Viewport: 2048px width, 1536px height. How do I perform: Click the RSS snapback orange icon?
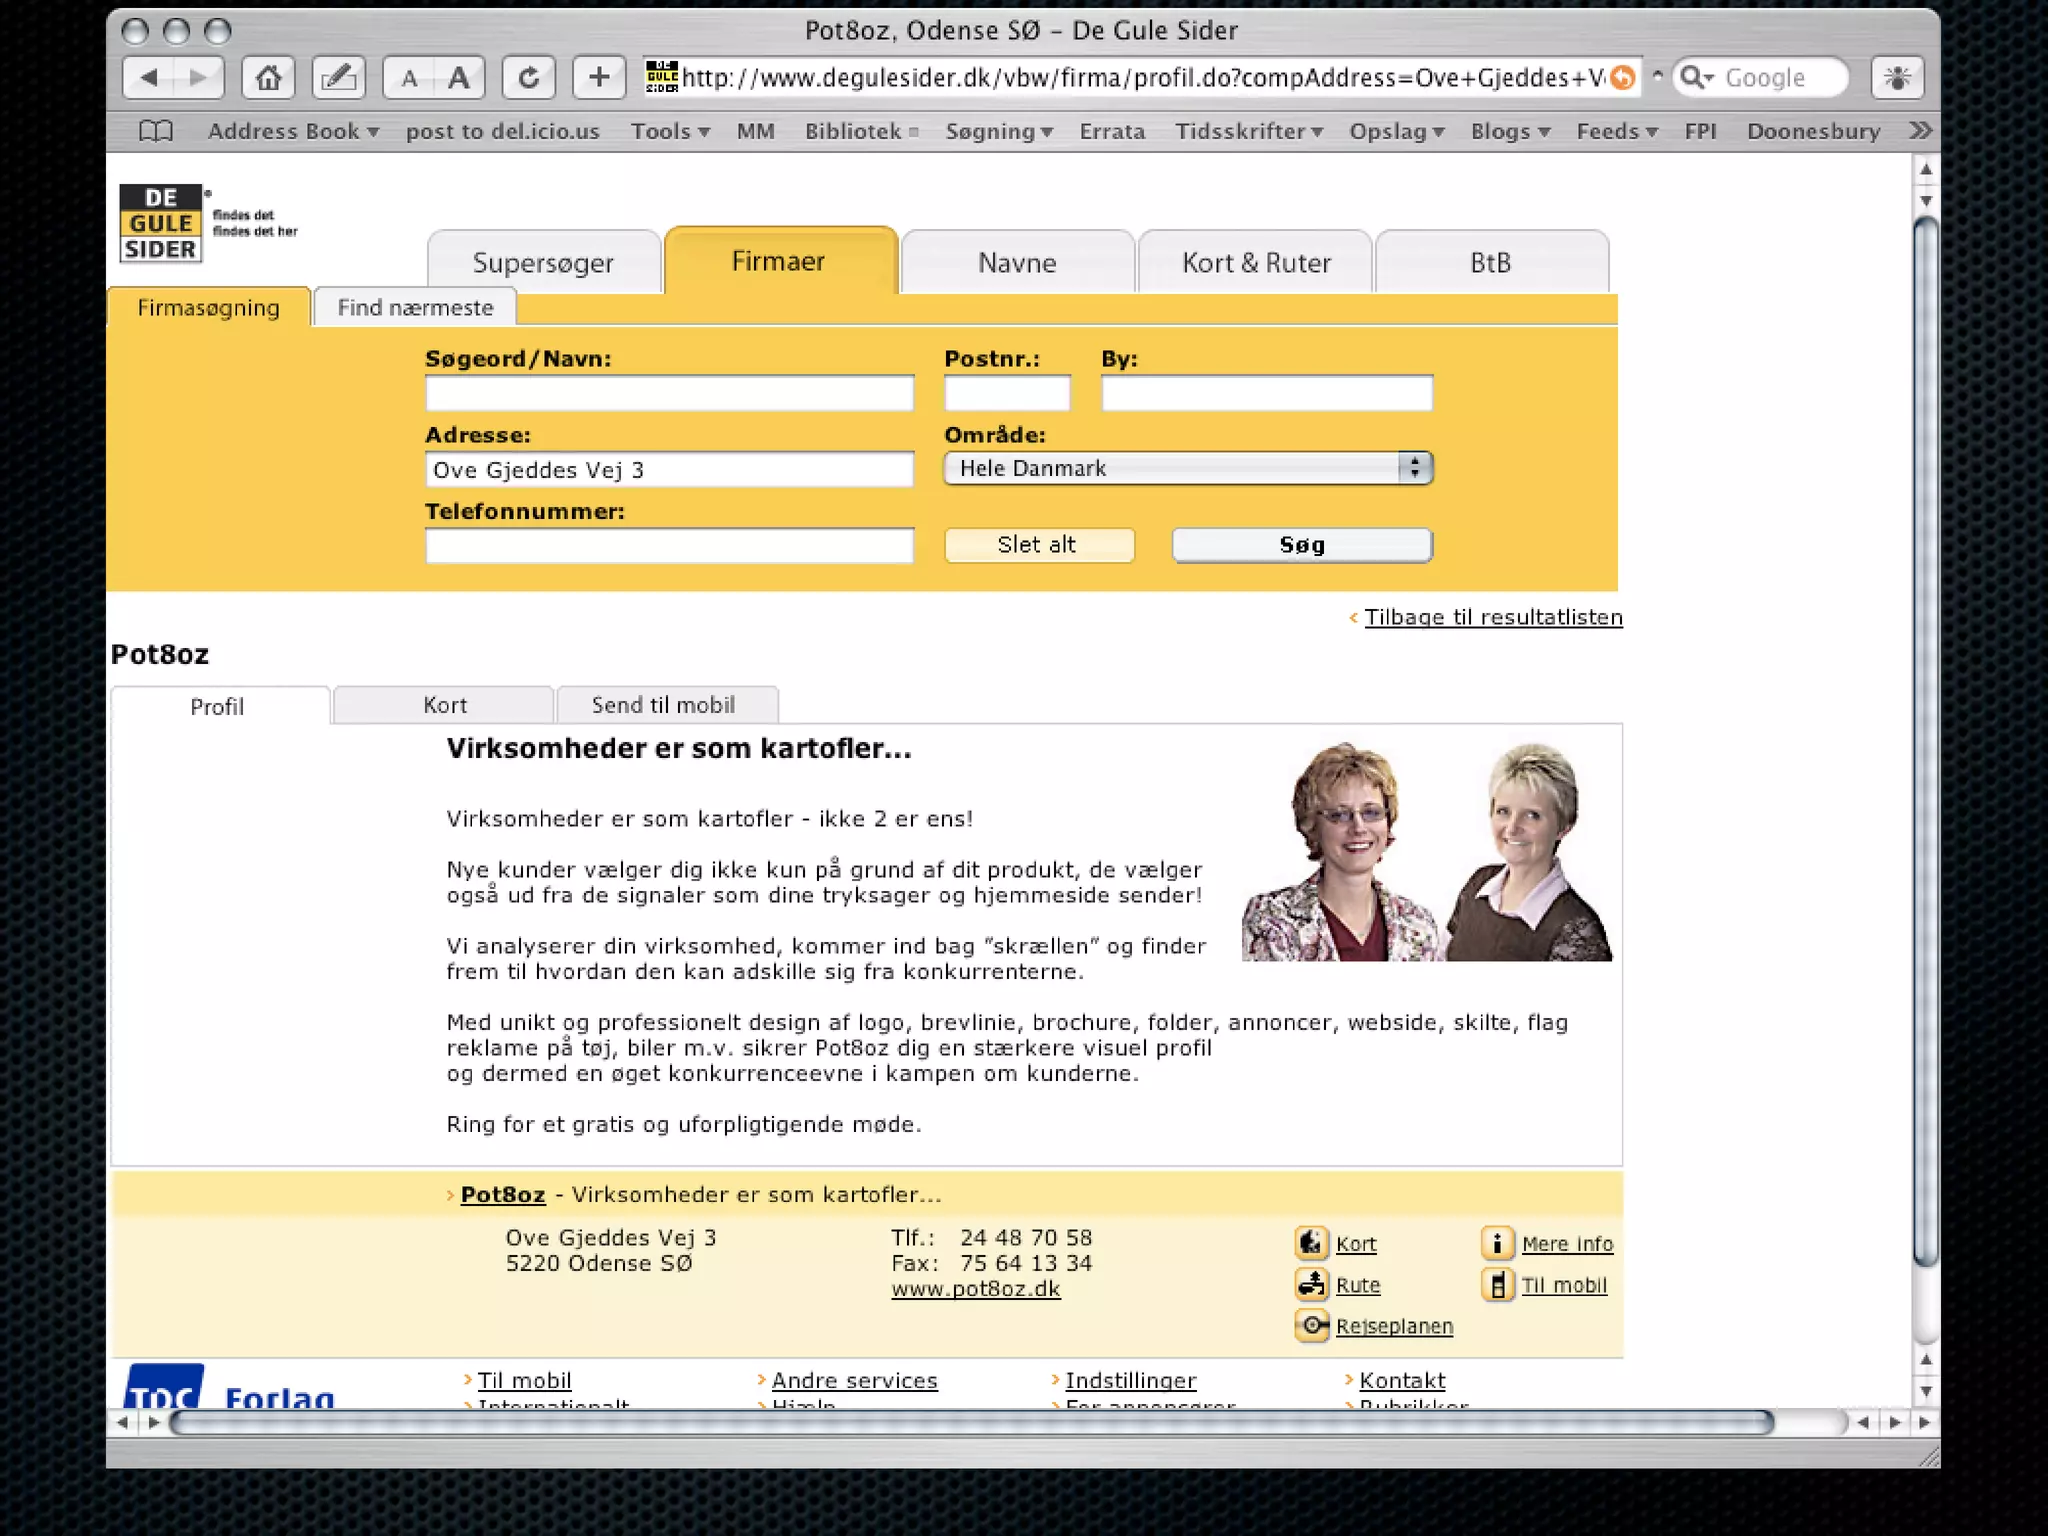pos(1623,78)
